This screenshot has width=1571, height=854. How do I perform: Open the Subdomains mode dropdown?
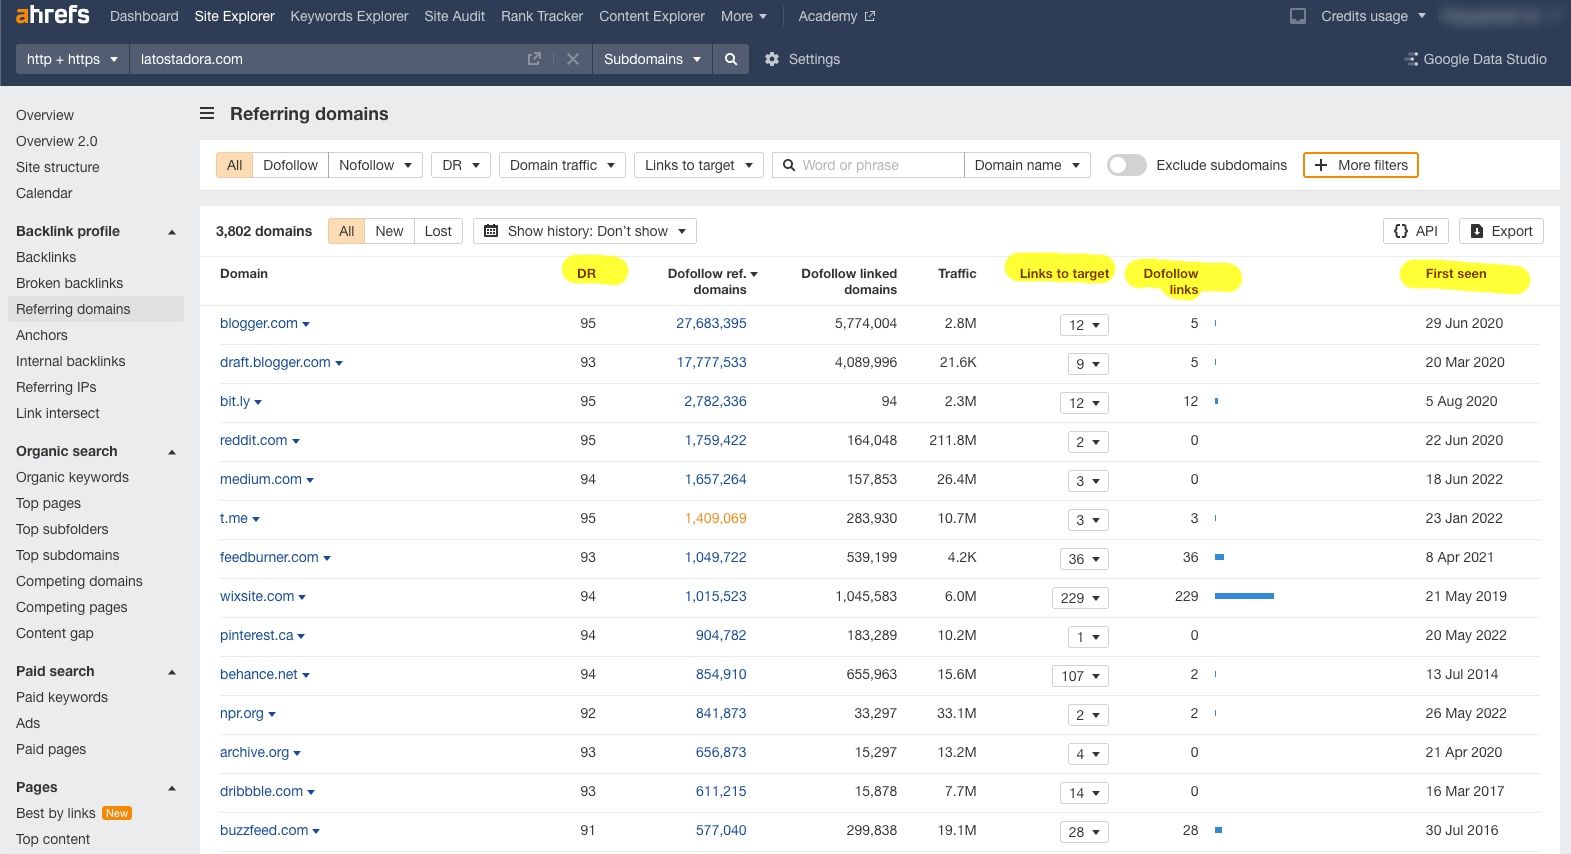(652, 59)
